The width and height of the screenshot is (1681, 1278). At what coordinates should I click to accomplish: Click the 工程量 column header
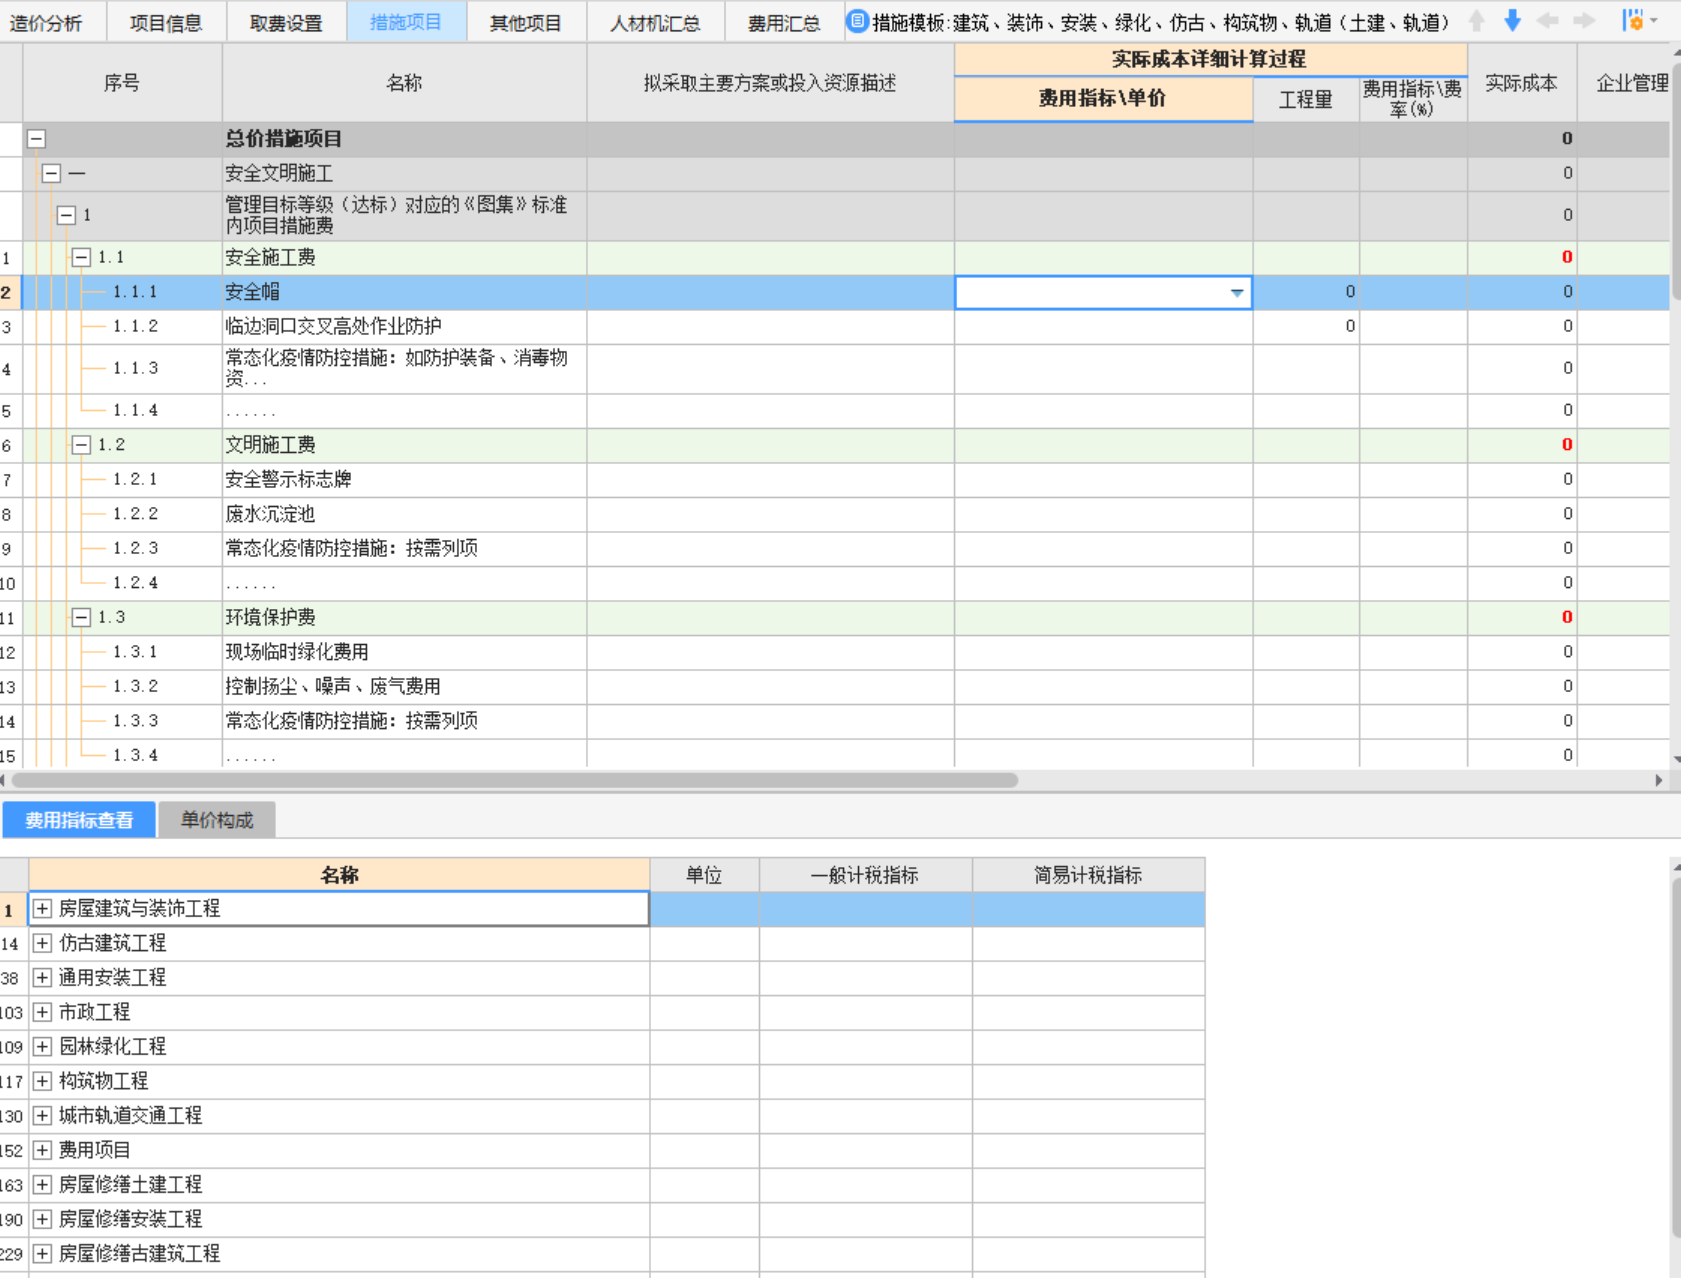(1306, 99)
